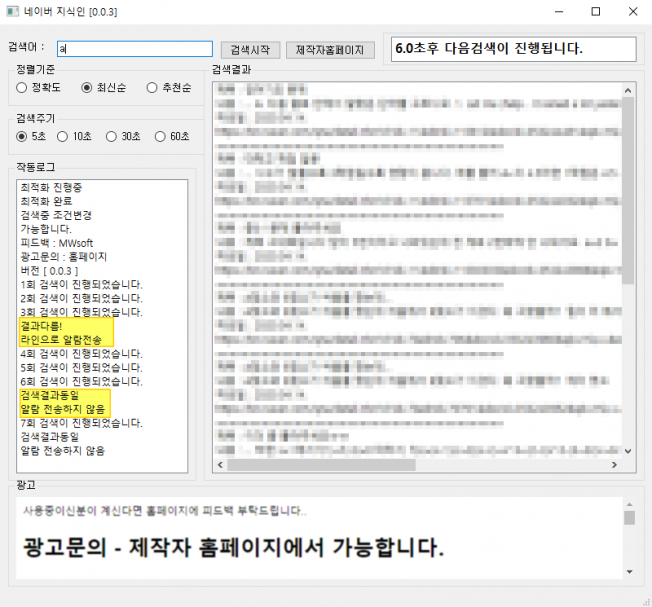The width and height of the screenshot is (652, 607).
Task: Click the right arrow of results horizontal scrollbar
Action: 615,465
